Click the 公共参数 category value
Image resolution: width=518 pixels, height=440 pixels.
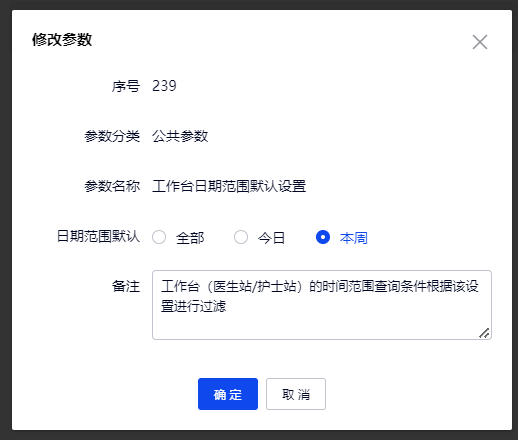click(x=180, y=136)
